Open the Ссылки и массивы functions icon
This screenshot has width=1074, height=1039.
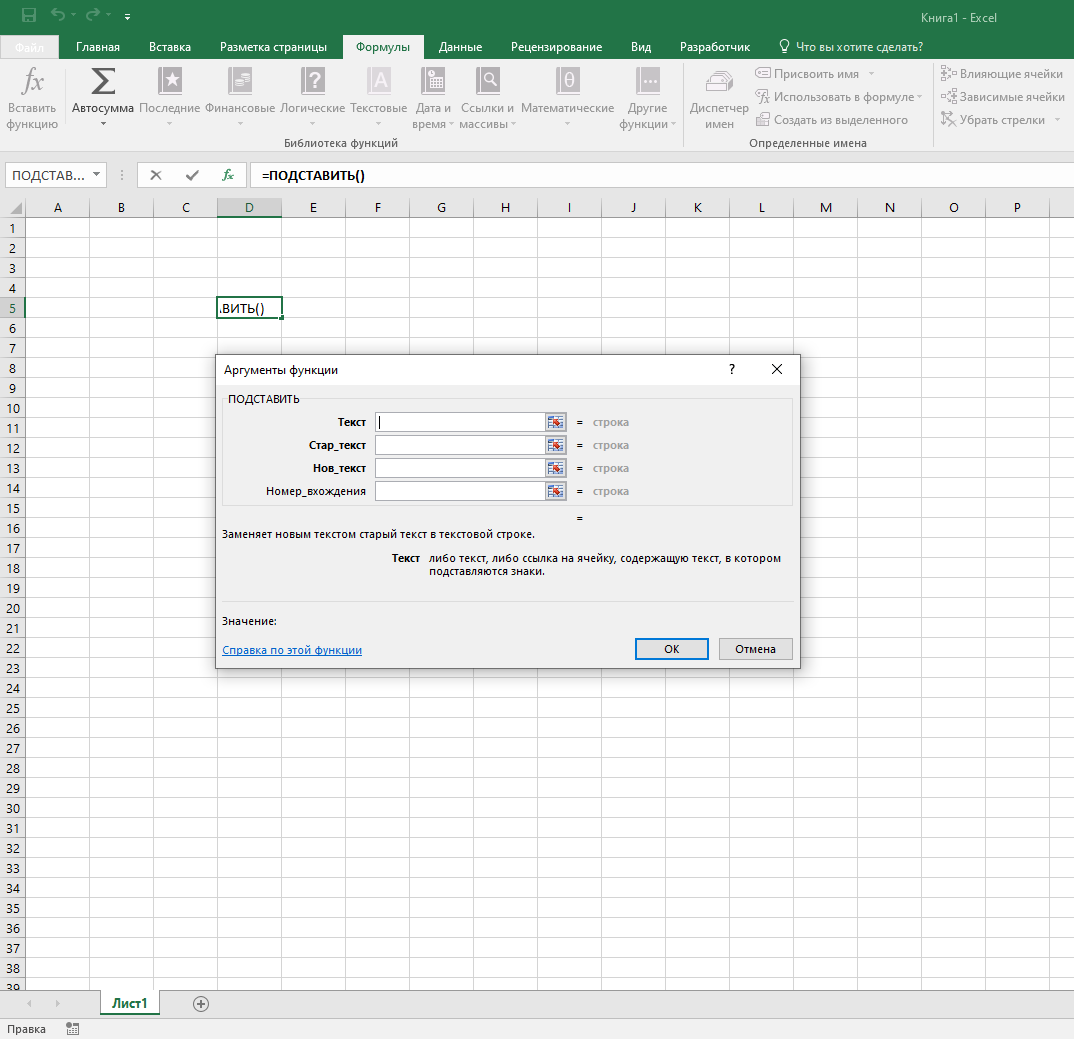pos(487,82)
